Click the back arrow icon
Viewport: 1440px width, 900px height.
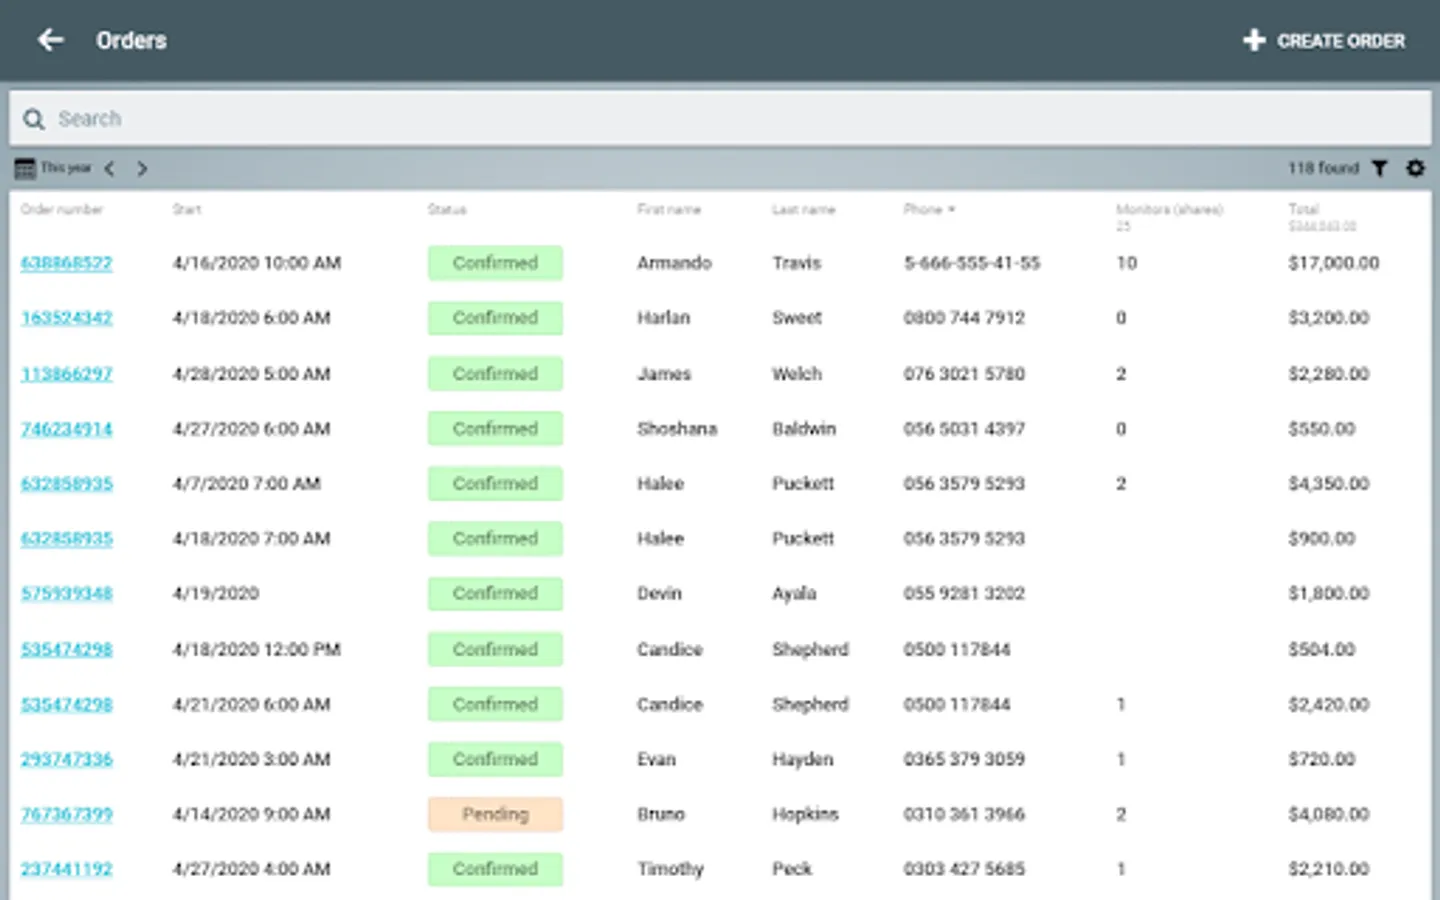coord(51,40)
